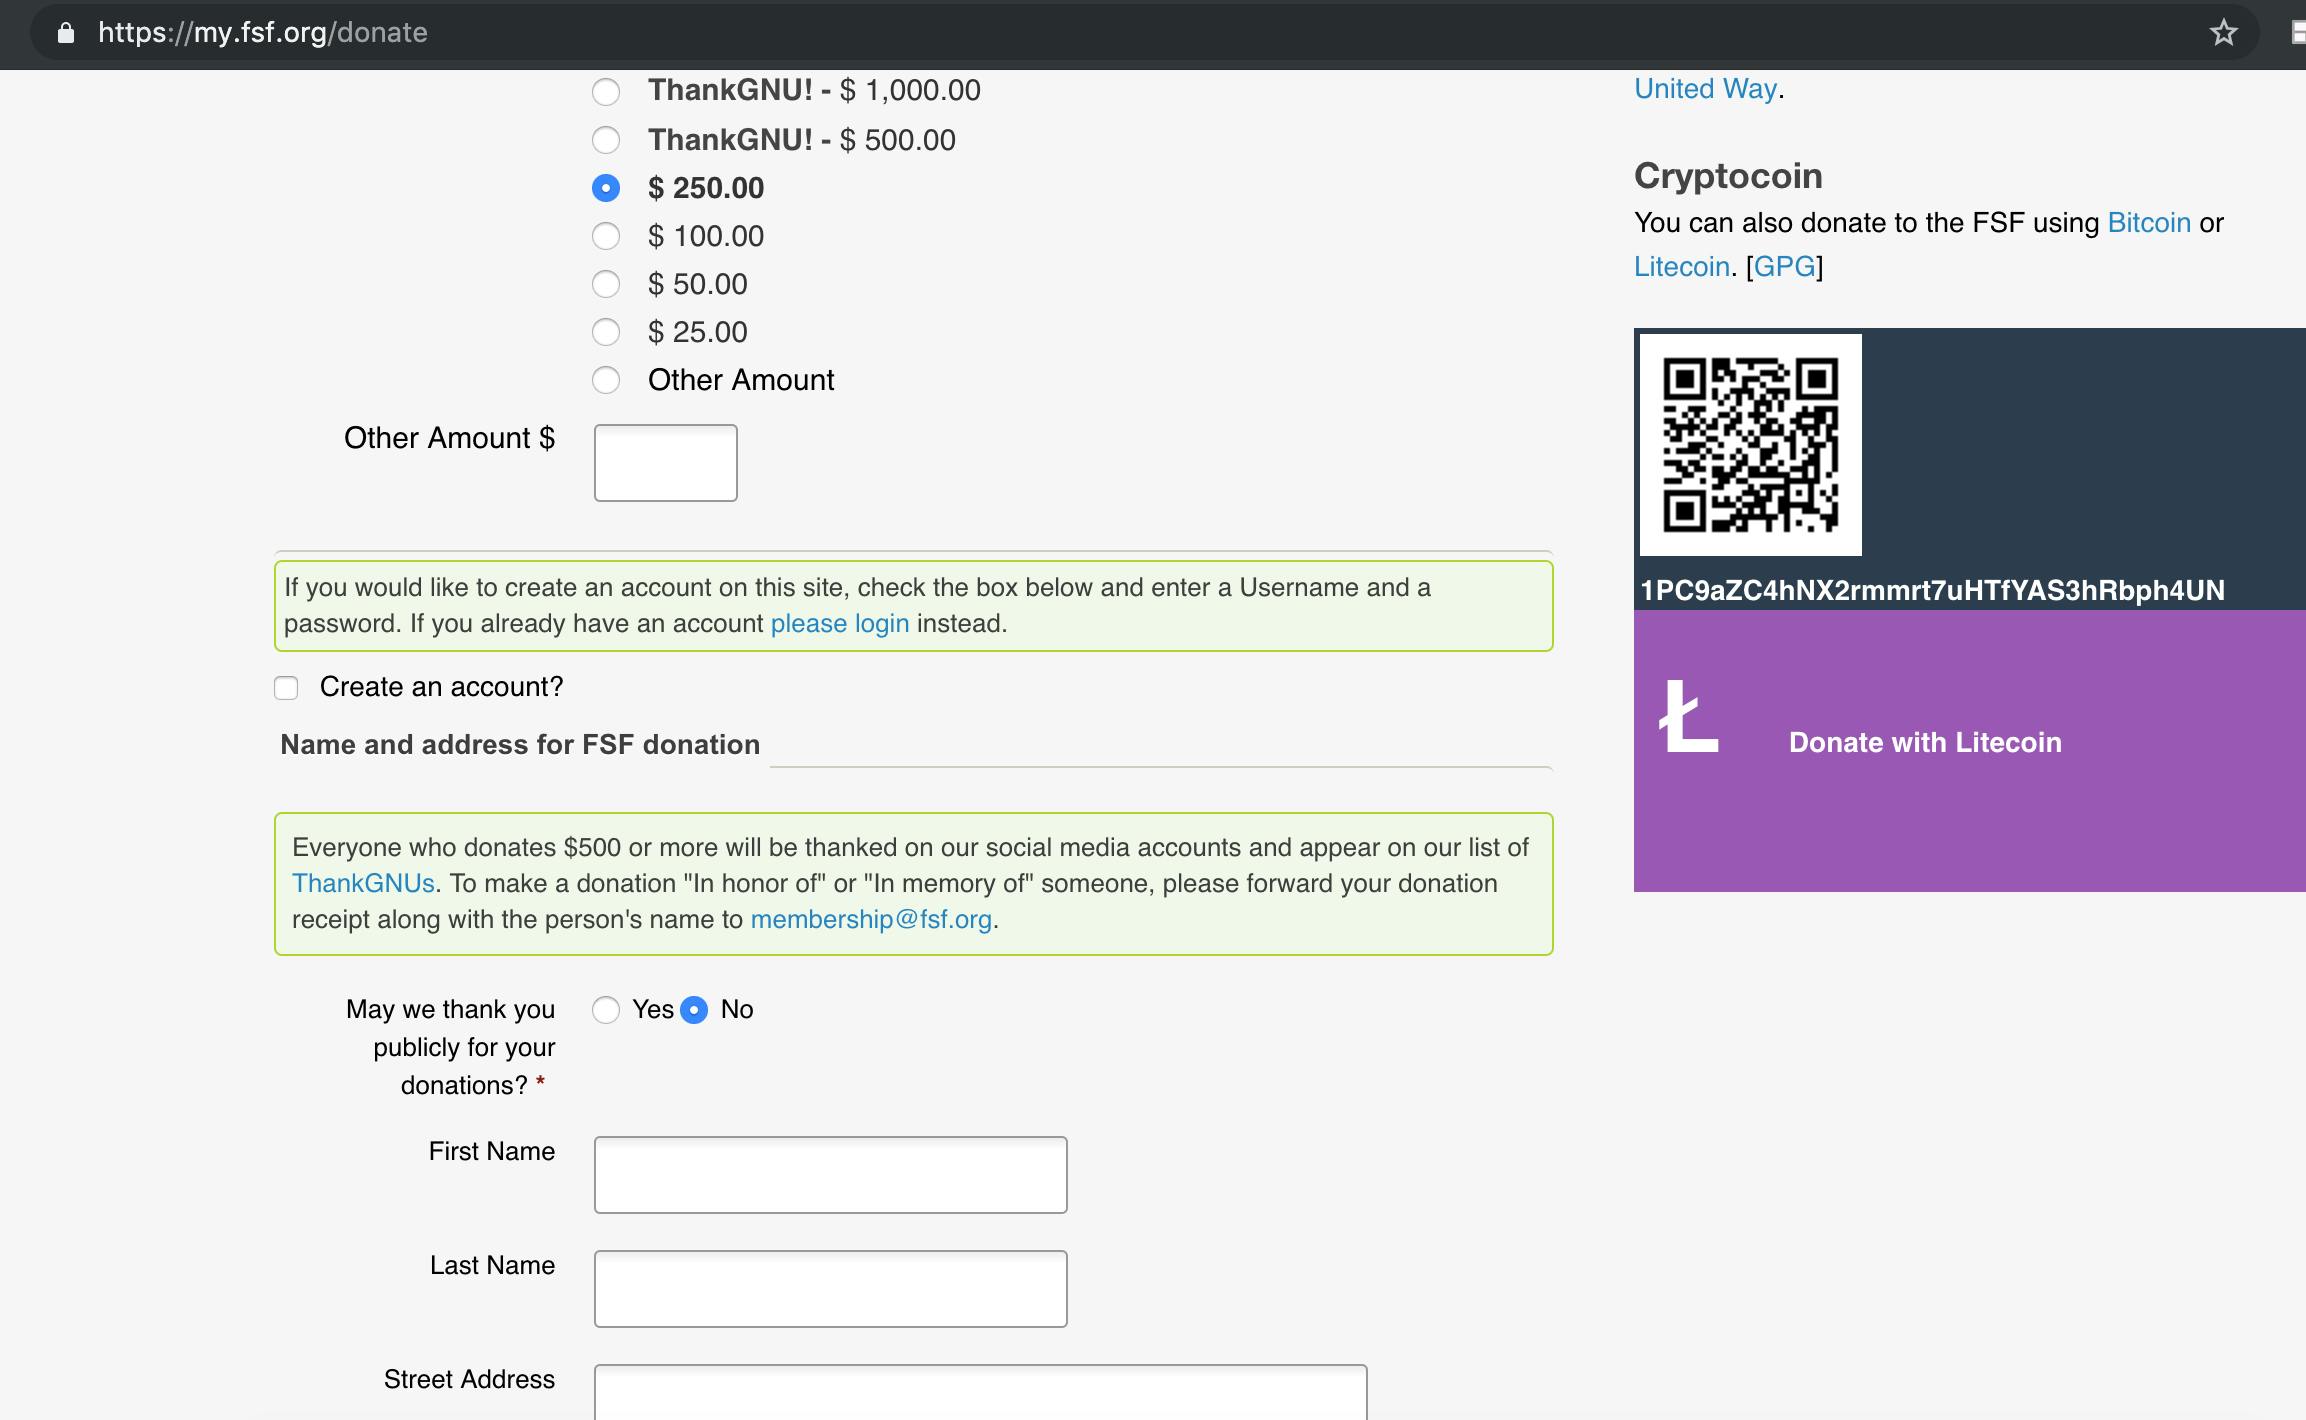Open the ThankGNUs list link
This screenshot has height=1420, width=2306.
pos(363,884)
